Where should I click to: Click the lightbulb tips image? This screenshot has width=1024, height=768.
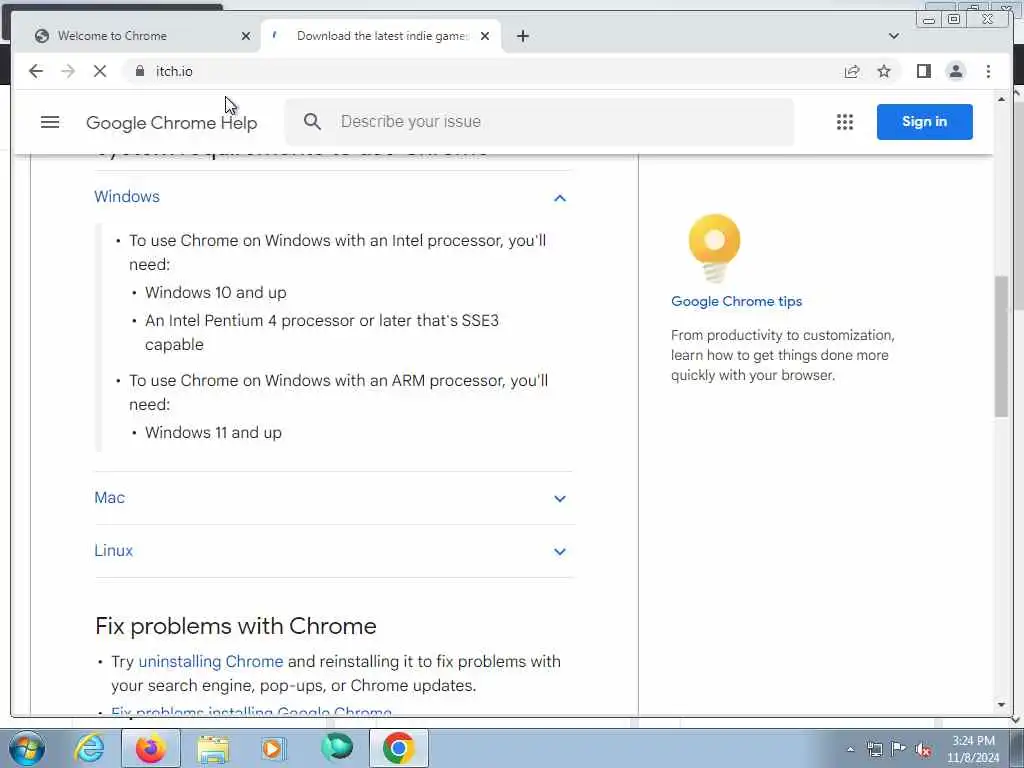(x=714, y=248)
